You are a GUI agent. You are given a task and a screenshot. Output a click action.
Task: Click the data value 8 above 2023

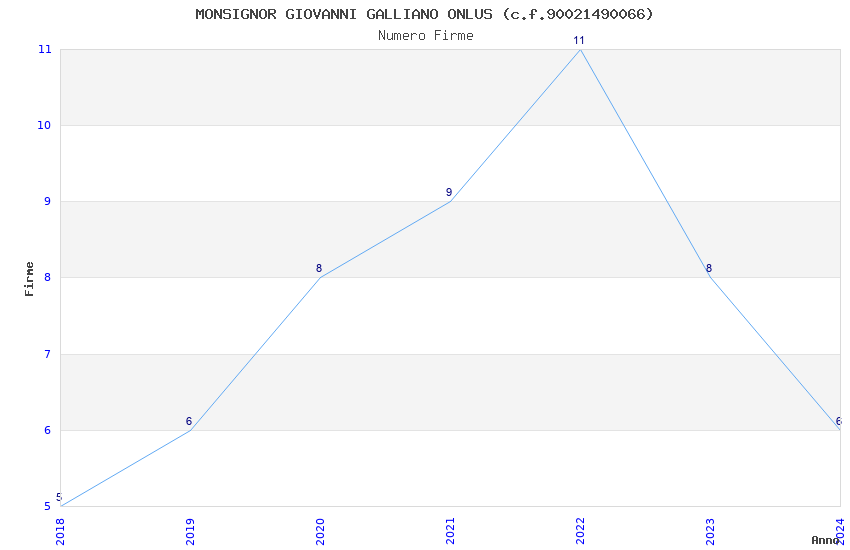pos(709,268)
